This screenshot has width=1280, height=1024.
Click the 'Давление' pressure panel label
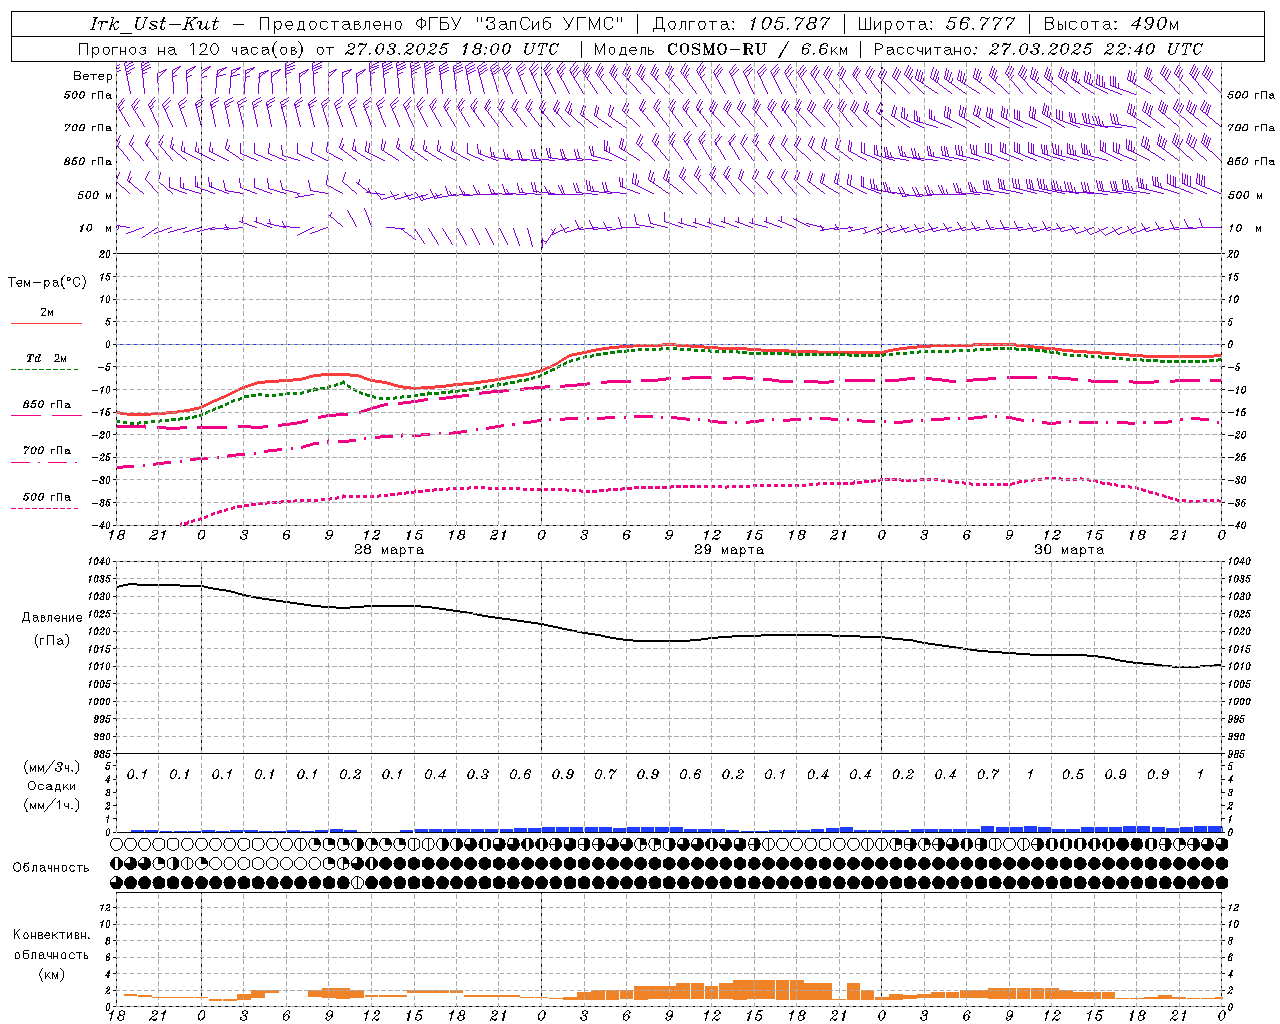coord(52,618)
